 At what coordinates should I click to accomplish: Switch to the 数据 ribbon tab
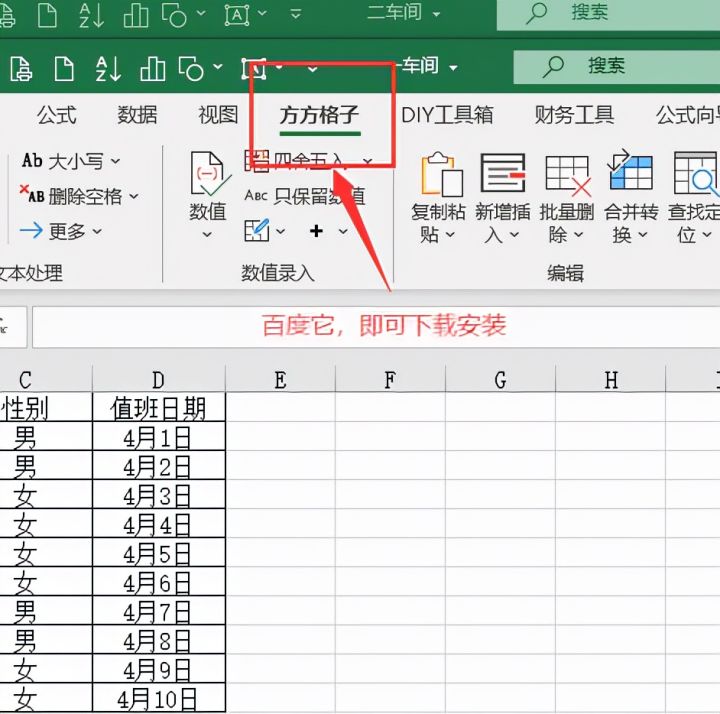(x=137, y=115)
